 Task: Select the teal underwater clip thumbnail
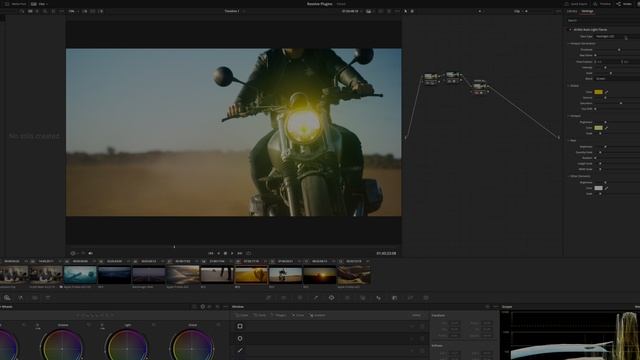[80, 275]
